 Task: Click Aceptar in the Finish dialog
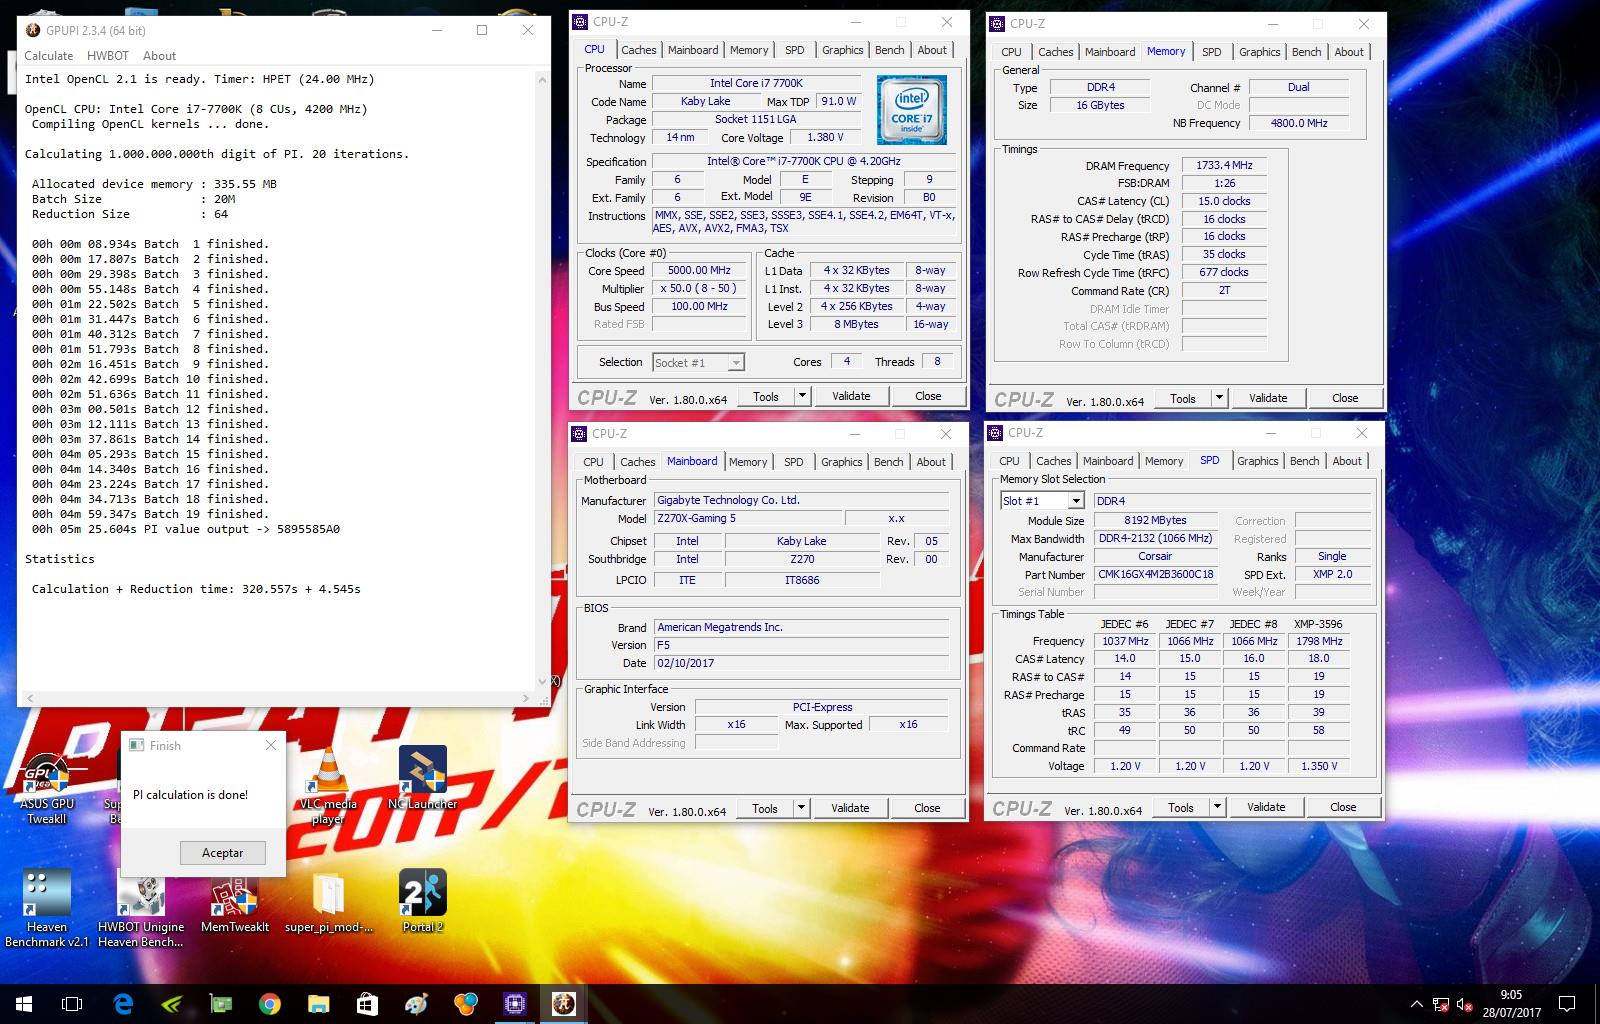(222, 853)
